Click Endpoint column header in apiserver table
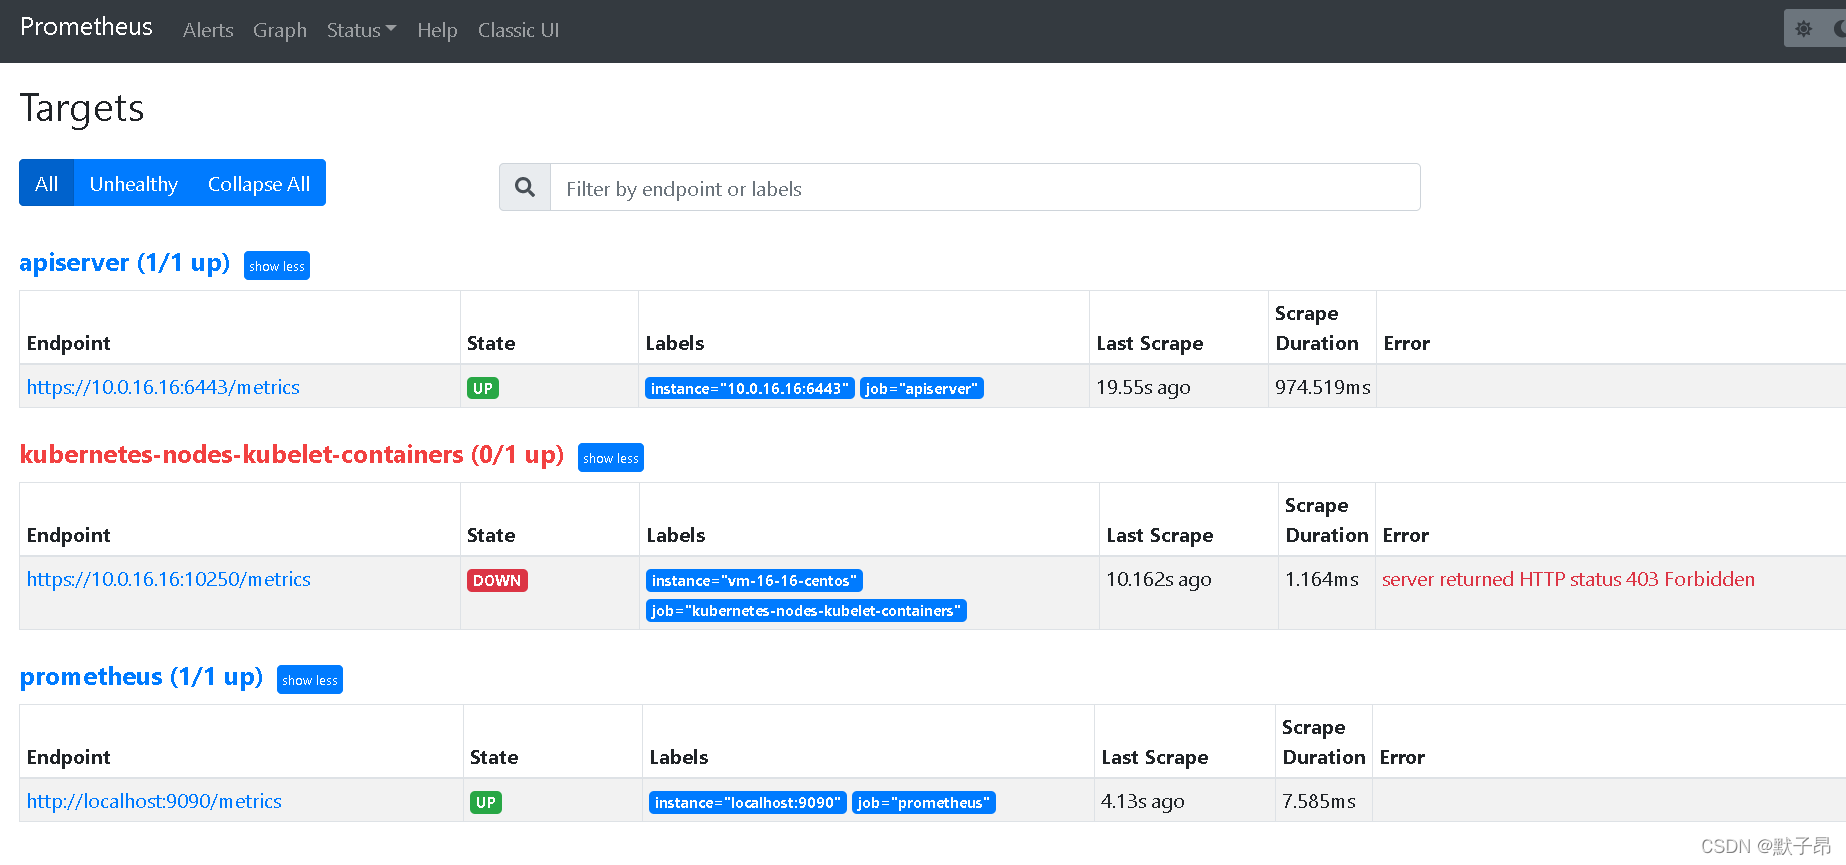Viewport: 1846px width, 865px height. (x=68, y=343)
